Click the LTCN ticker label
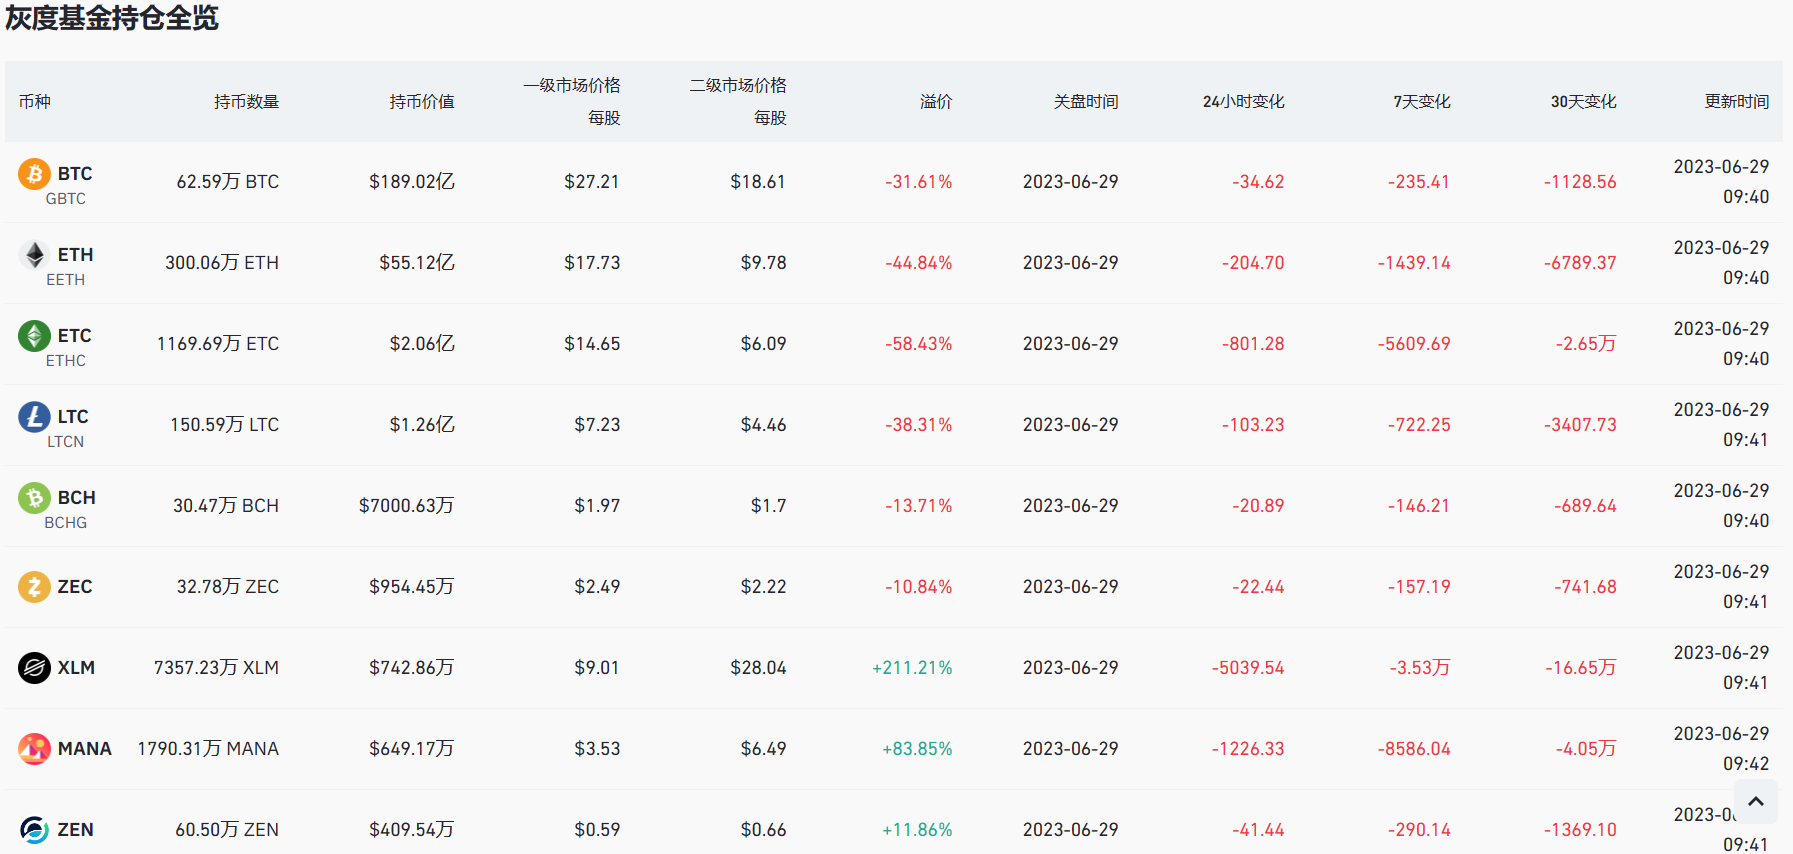1793x854 pixels. pyautogui.click(x=66, y=442)
